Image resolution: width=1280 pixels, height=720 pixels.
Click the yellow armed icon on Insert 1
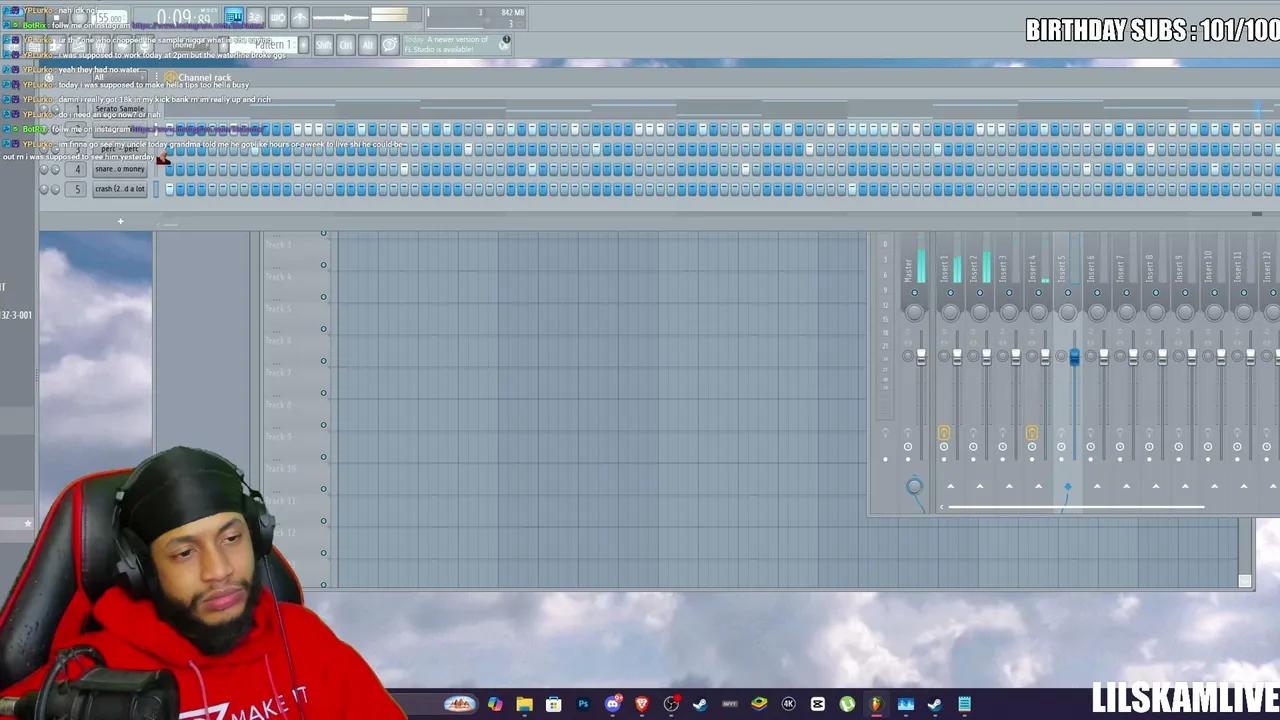[944, 433]
